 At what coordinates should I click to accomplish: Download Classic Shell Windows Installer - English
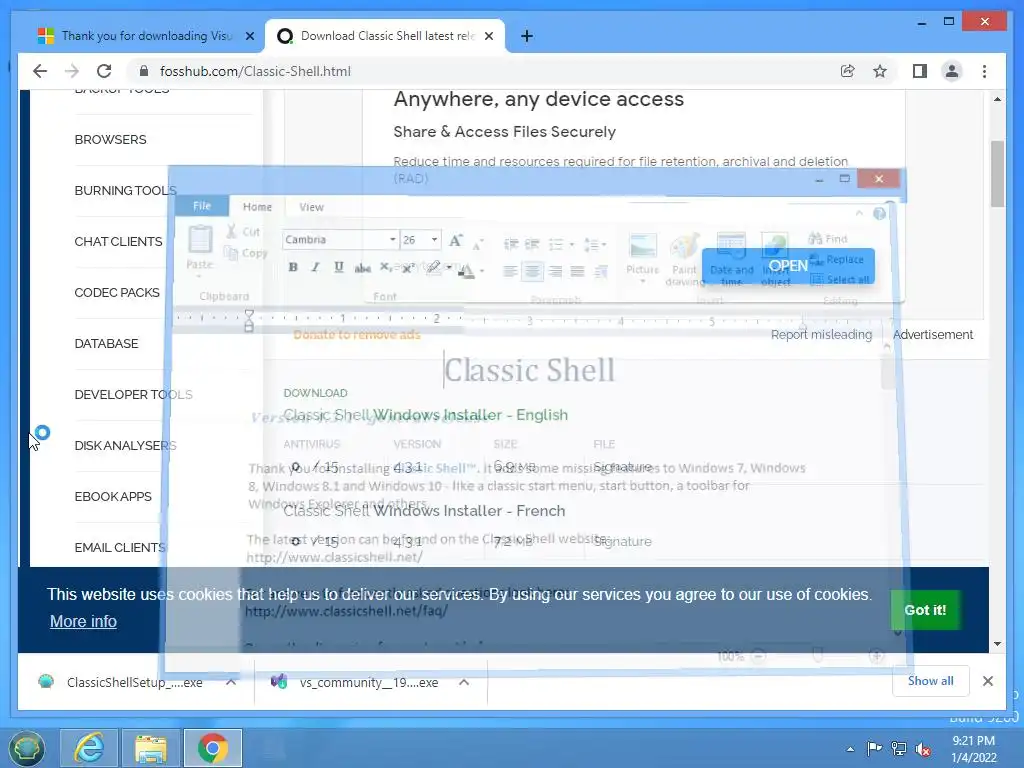point(425,415)
